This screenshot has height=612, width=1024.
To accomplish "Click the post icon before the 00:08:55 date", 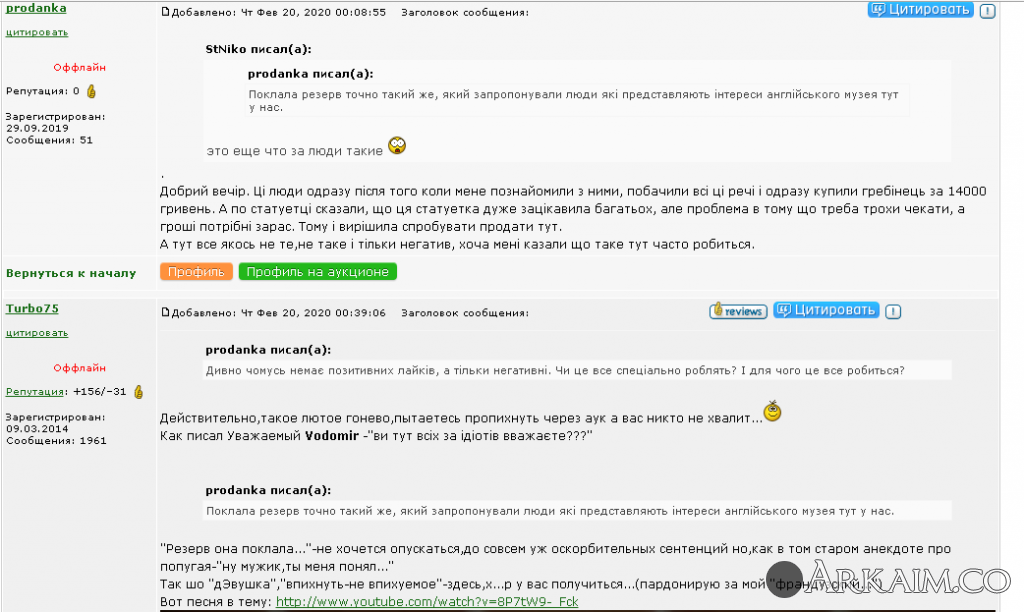I will 165,12.
